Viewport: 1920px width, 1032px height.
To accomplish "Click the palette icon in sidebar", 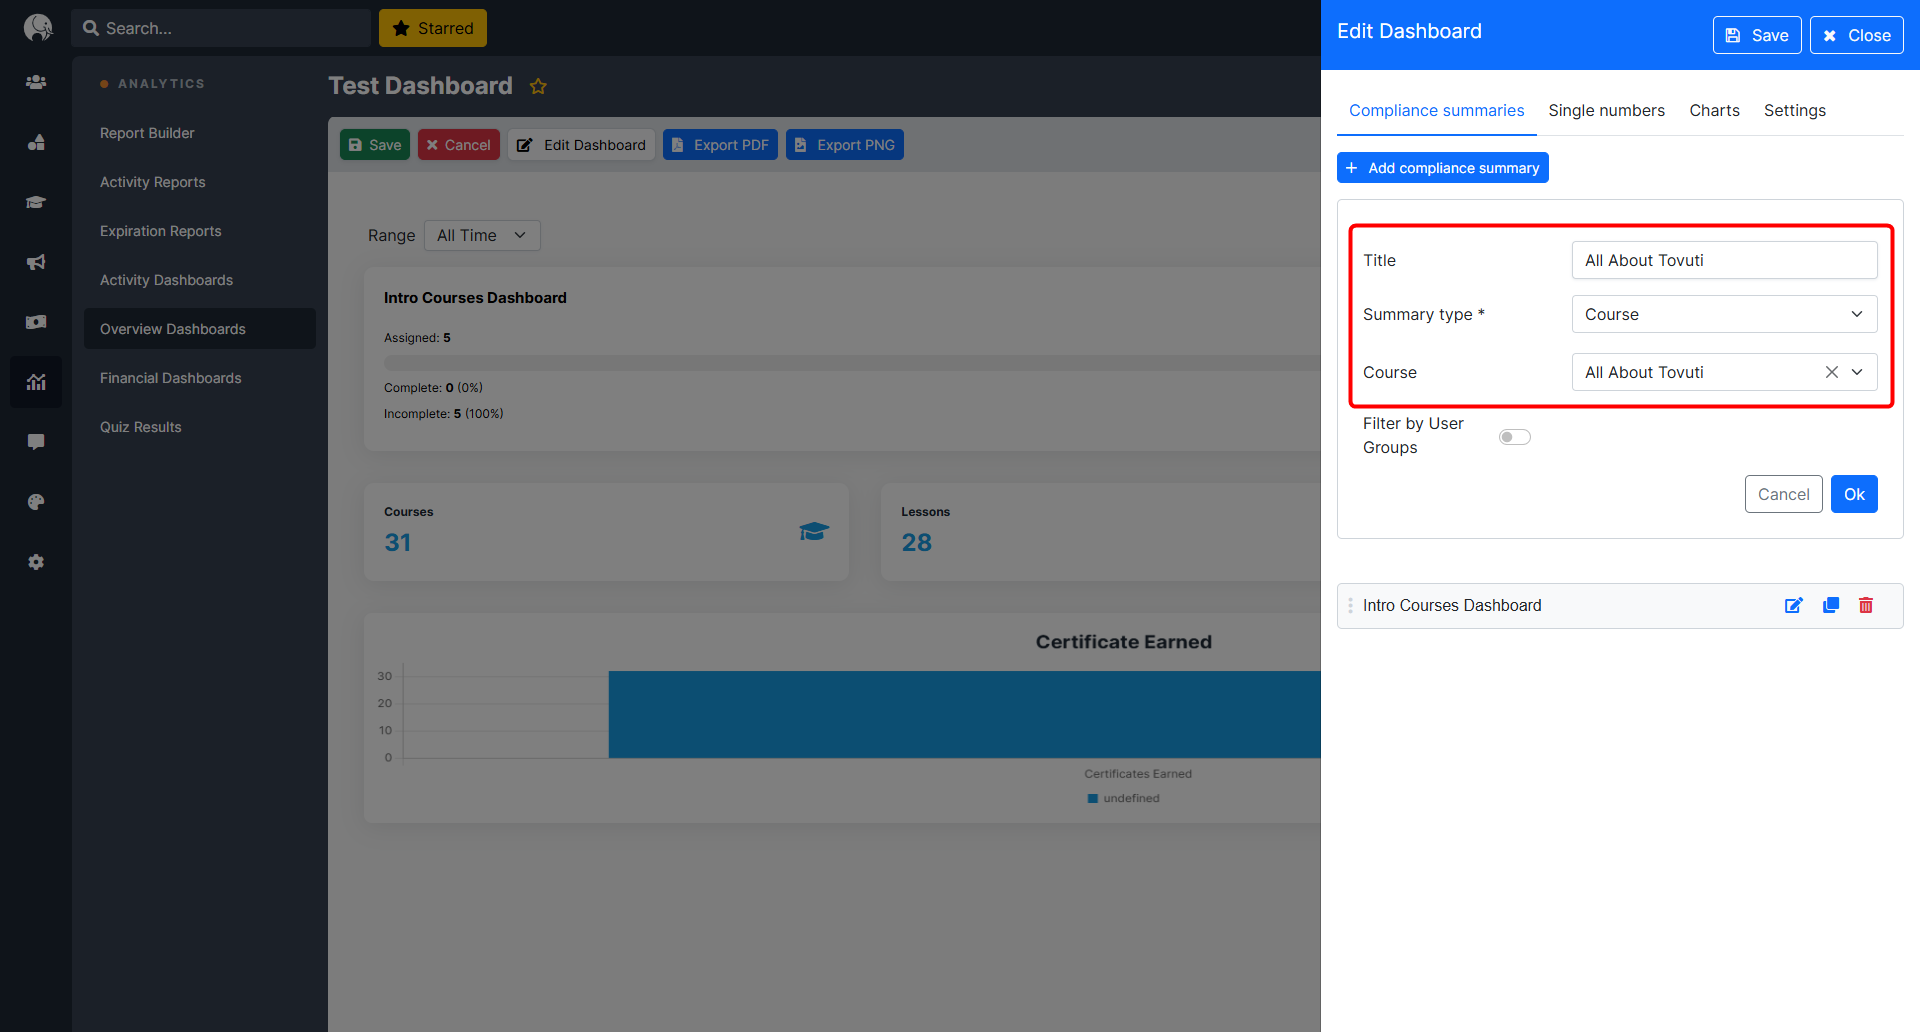I will coord(36,502).
